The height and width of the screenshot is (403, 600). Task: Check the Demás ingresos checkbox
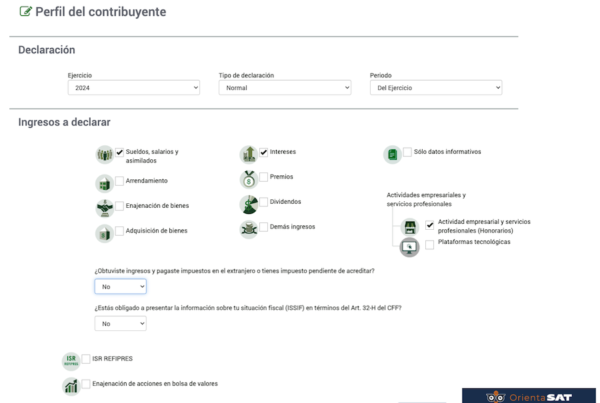[x=264, y=227]
